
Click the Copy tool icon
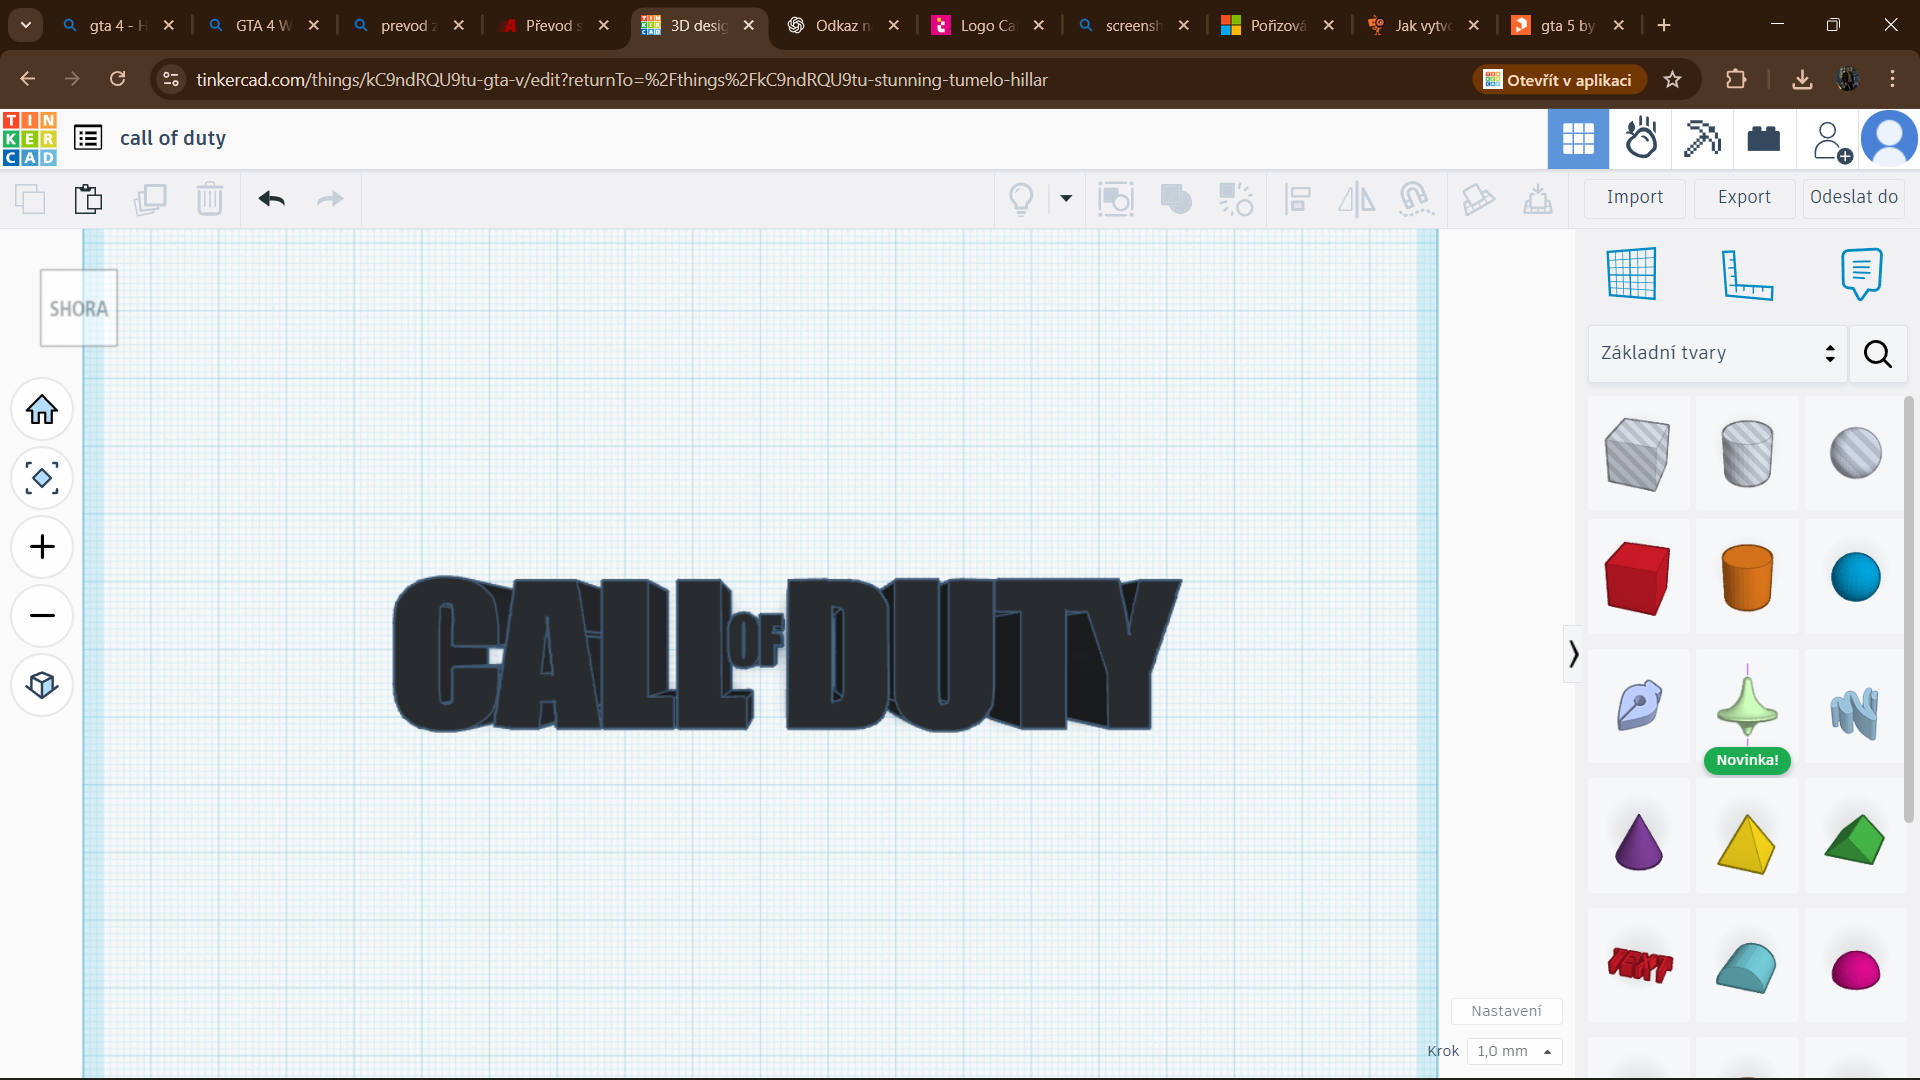pyautogui.click(x=30, y=199)
